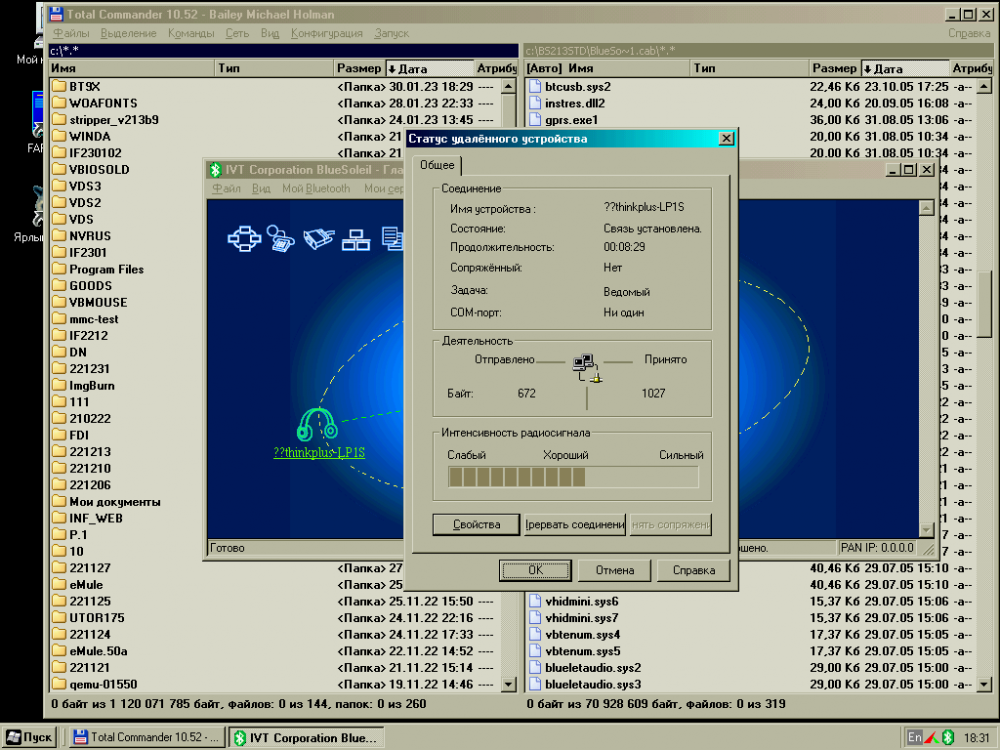1000x750 pixels.
Task: Click left panel scrollbar down arrow
Action: 508,684
